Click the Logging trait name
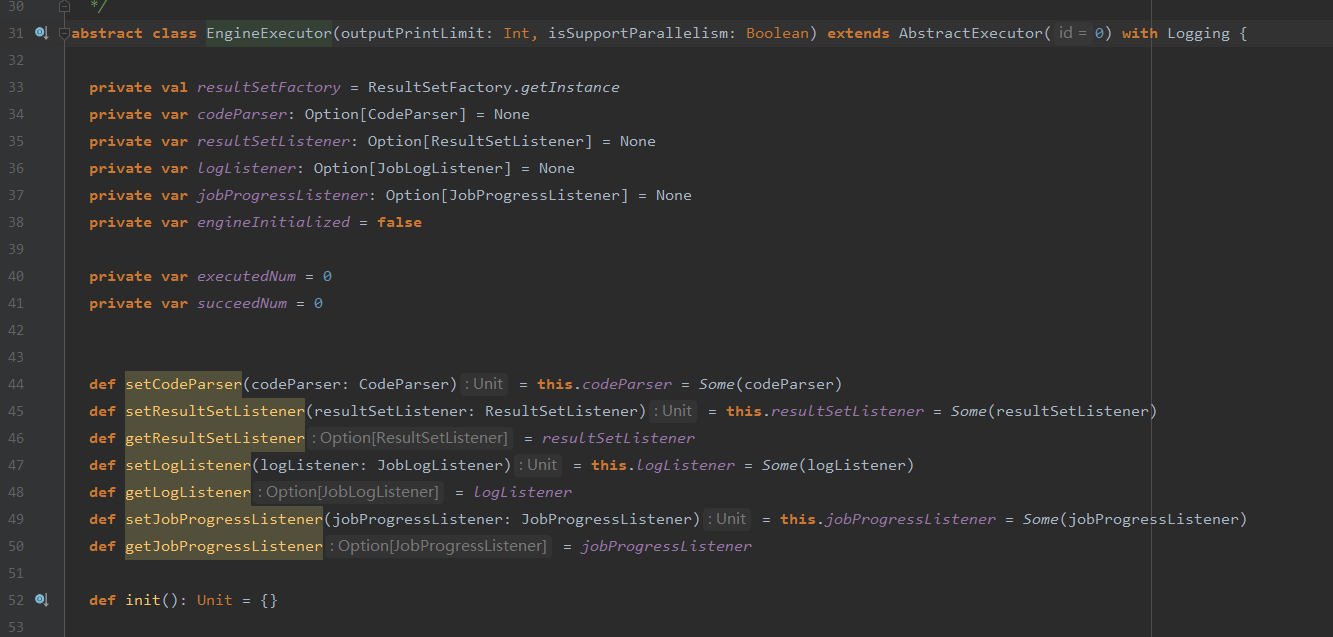 (x=1198, y=33)
